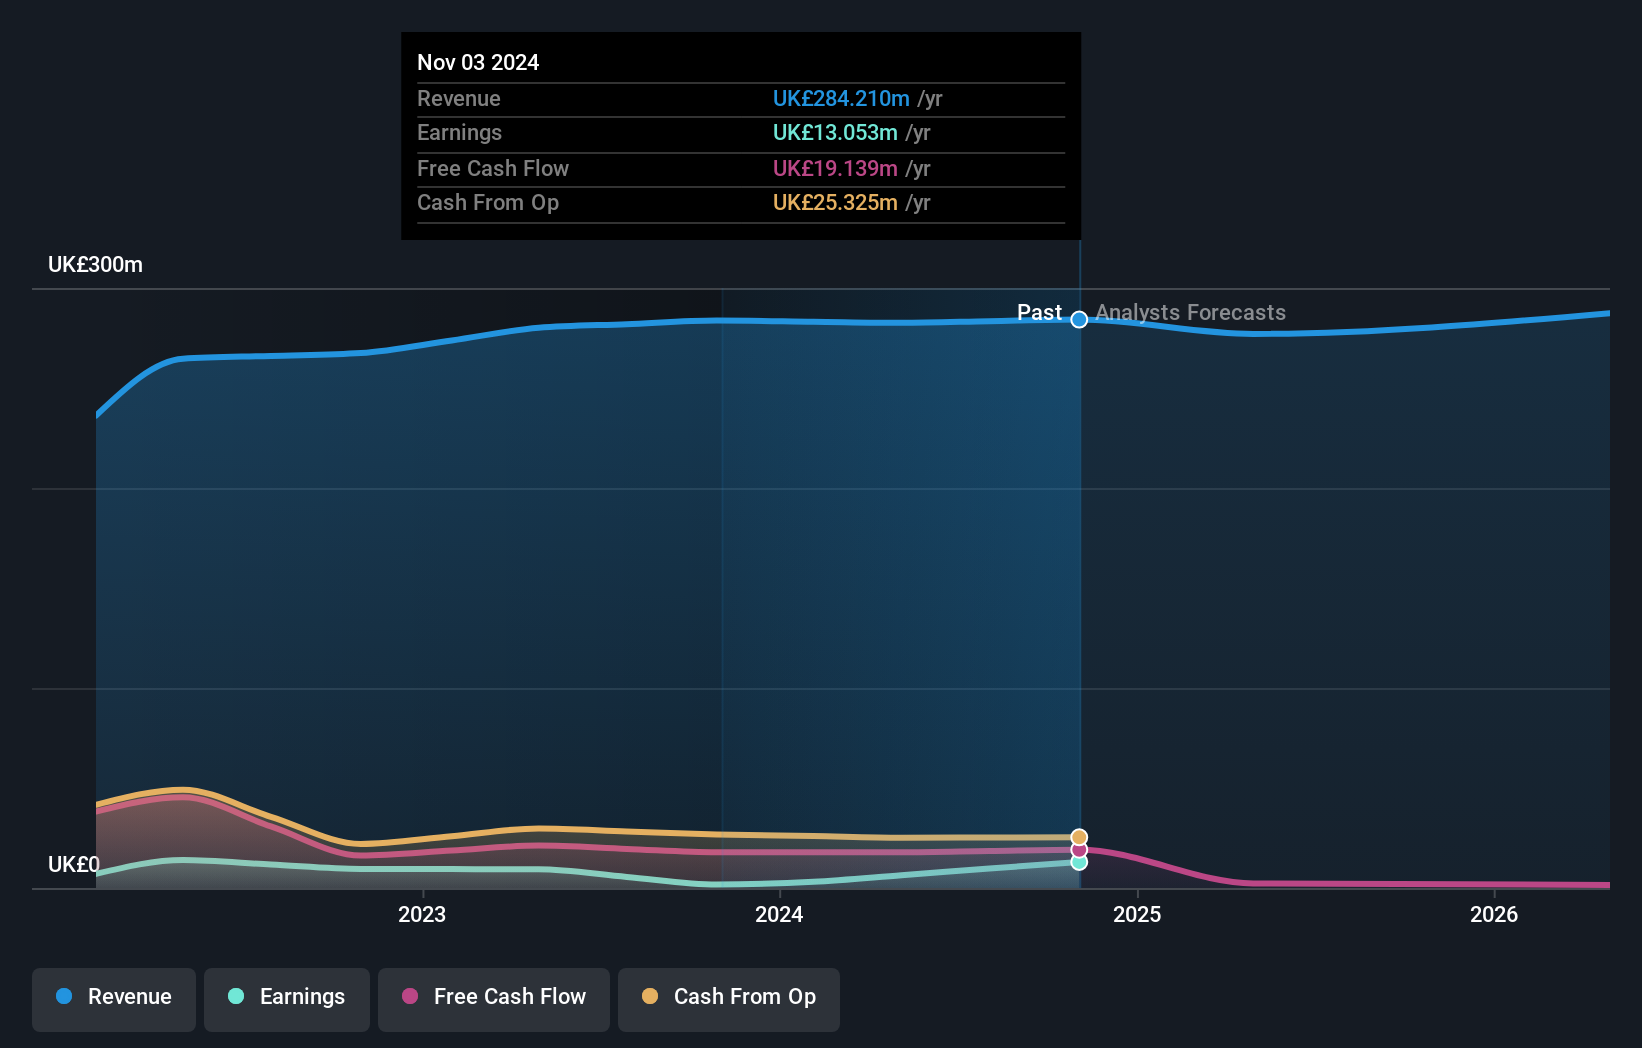Click the blue Revenue data point marker

[1079, 320]
